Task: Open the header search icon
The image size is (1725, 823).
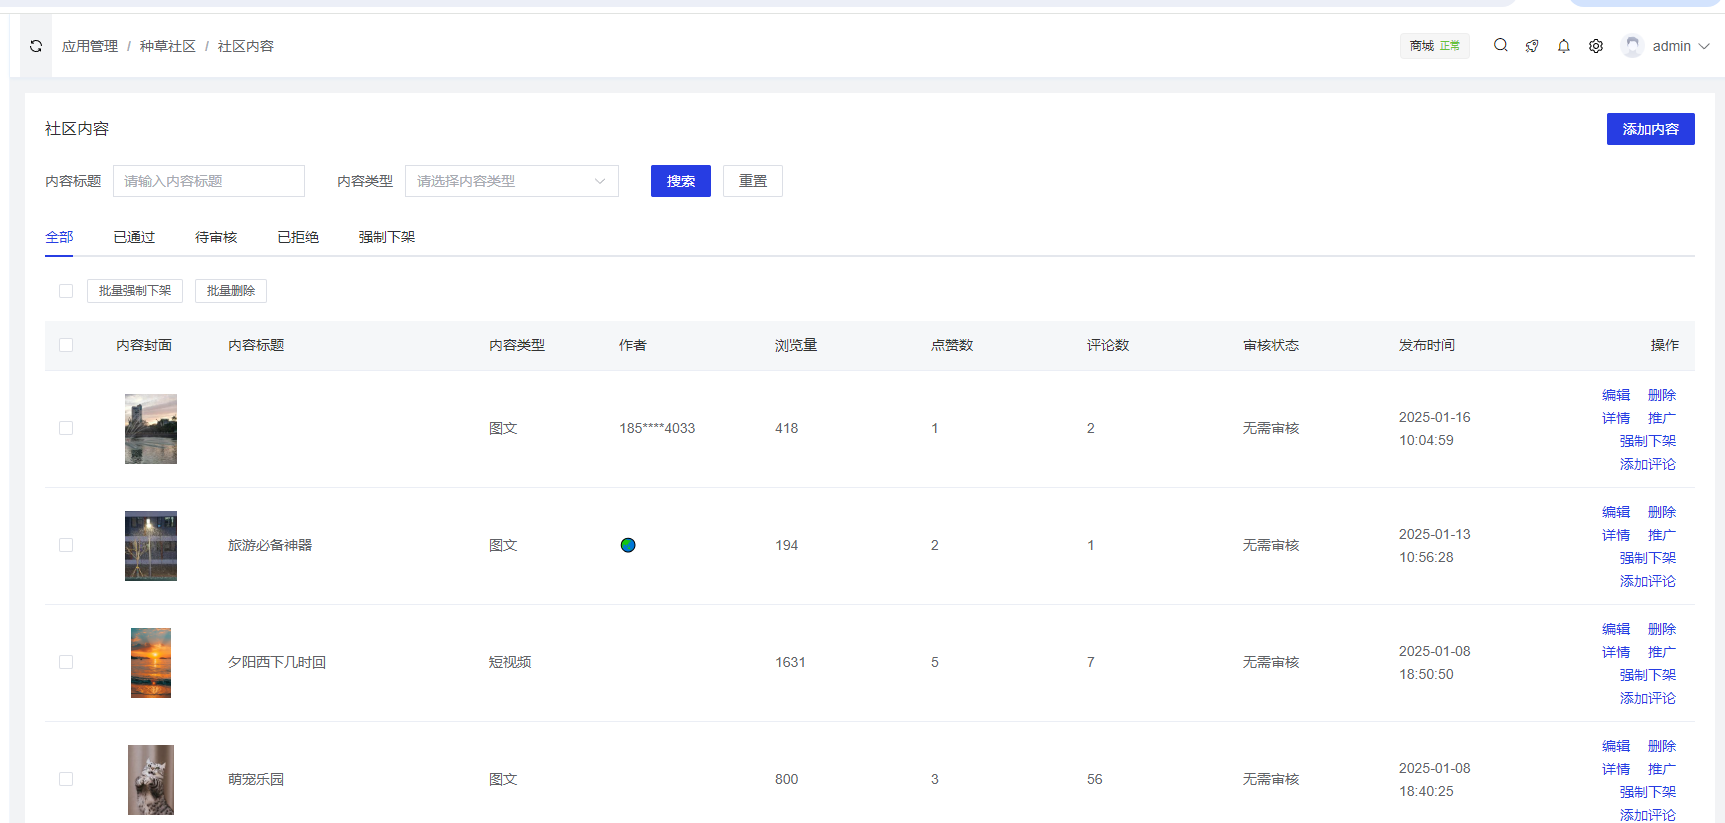Action: pos(1500,45)
